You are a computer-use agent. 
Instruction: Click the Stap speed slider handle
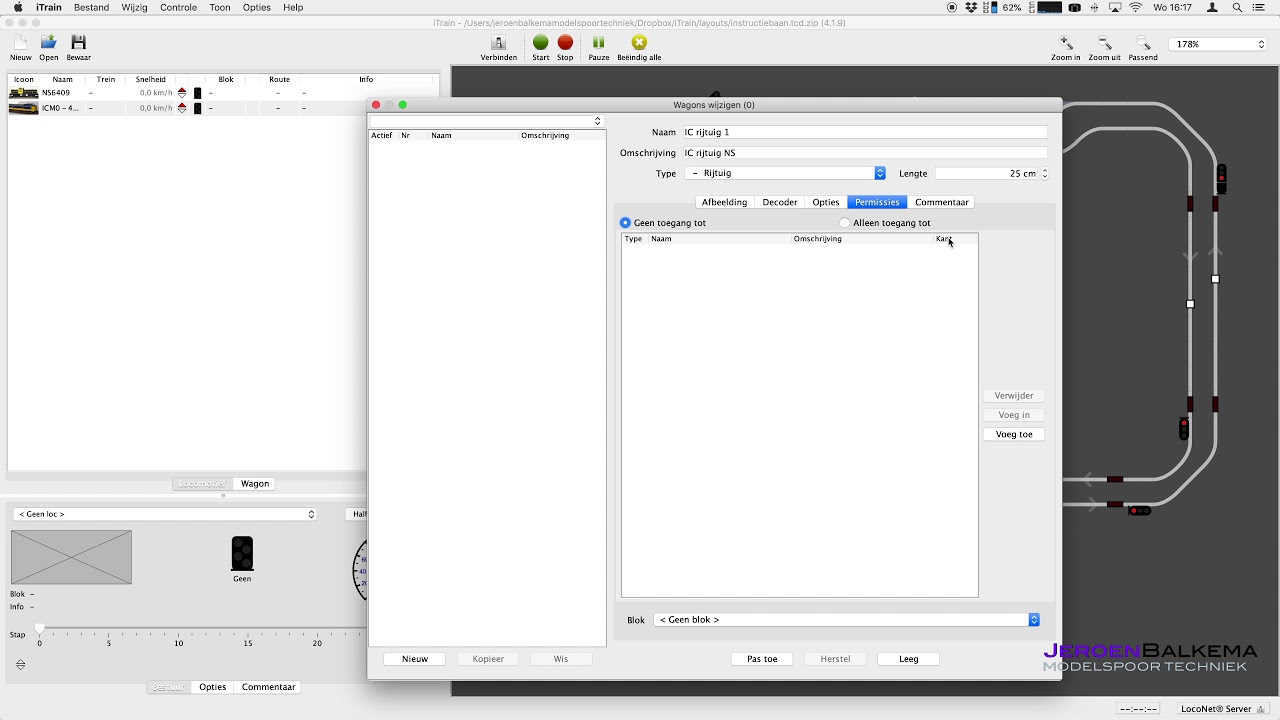click(40, 628)
